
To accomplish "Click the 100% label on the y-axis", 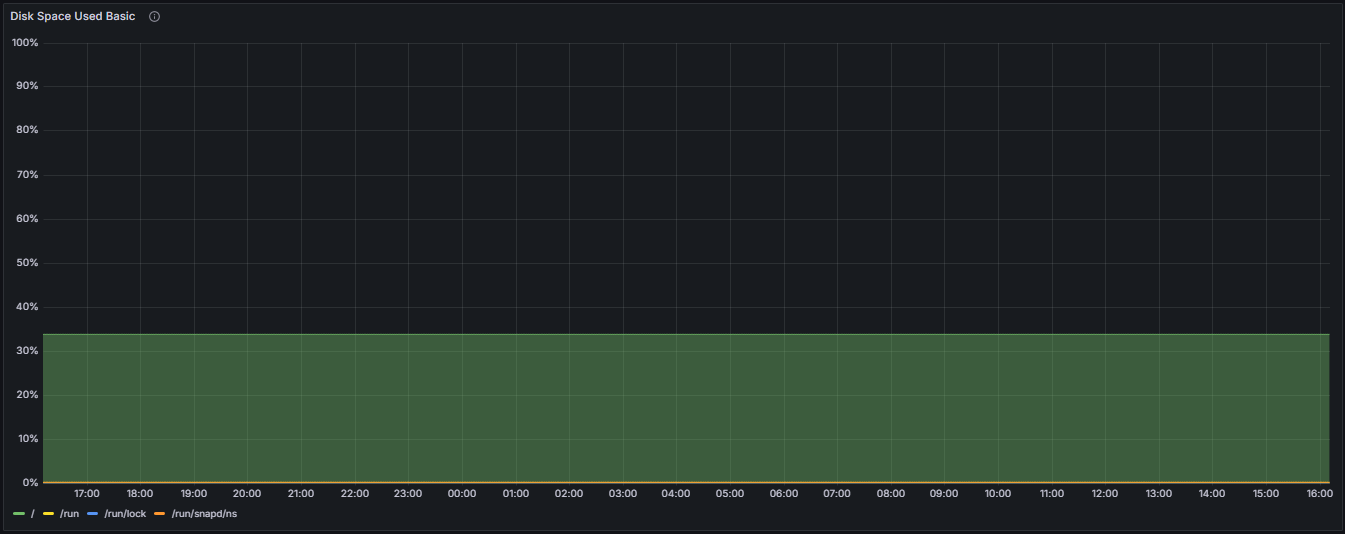I will (25, 43).
